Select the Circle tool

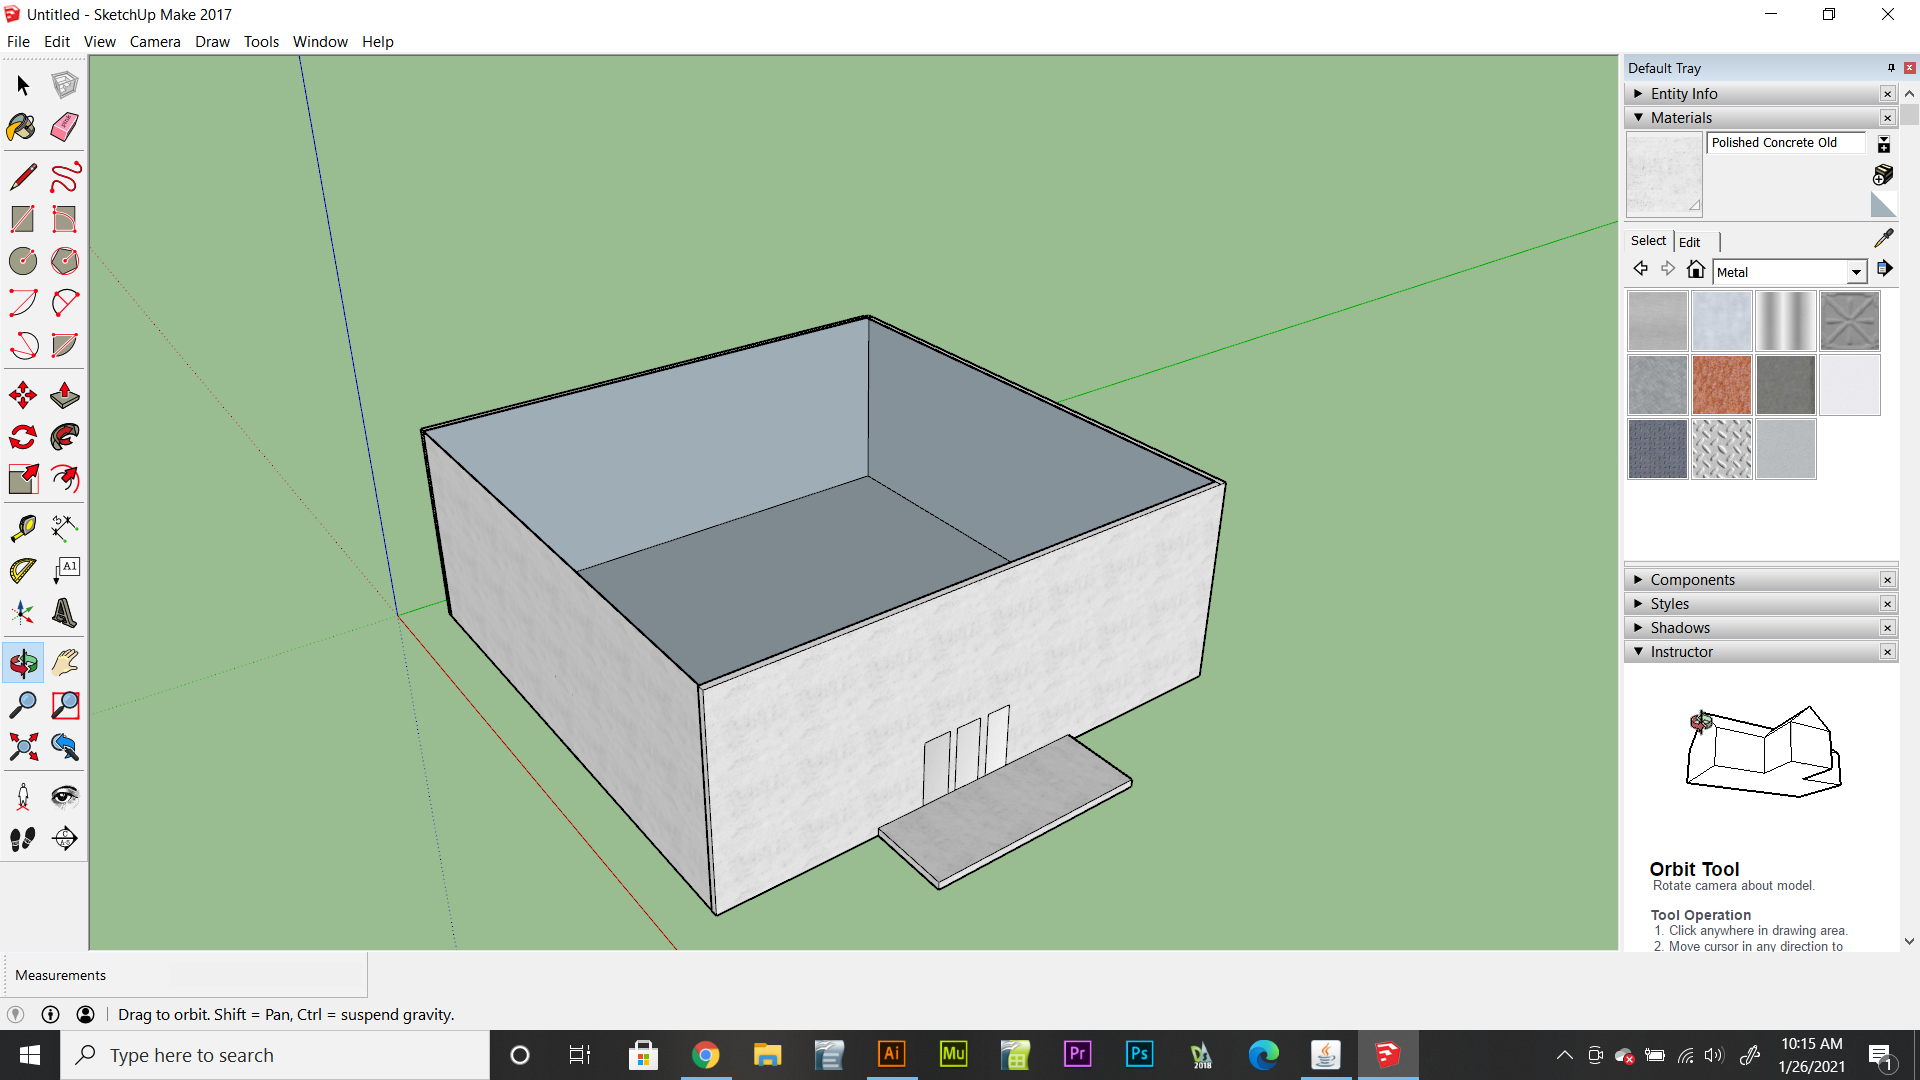(23, 261)
